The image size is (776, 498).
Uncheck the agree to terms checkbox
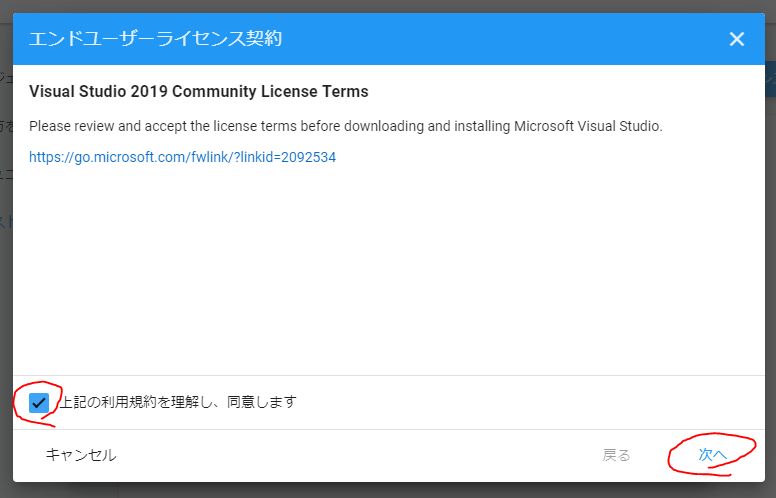39,402
